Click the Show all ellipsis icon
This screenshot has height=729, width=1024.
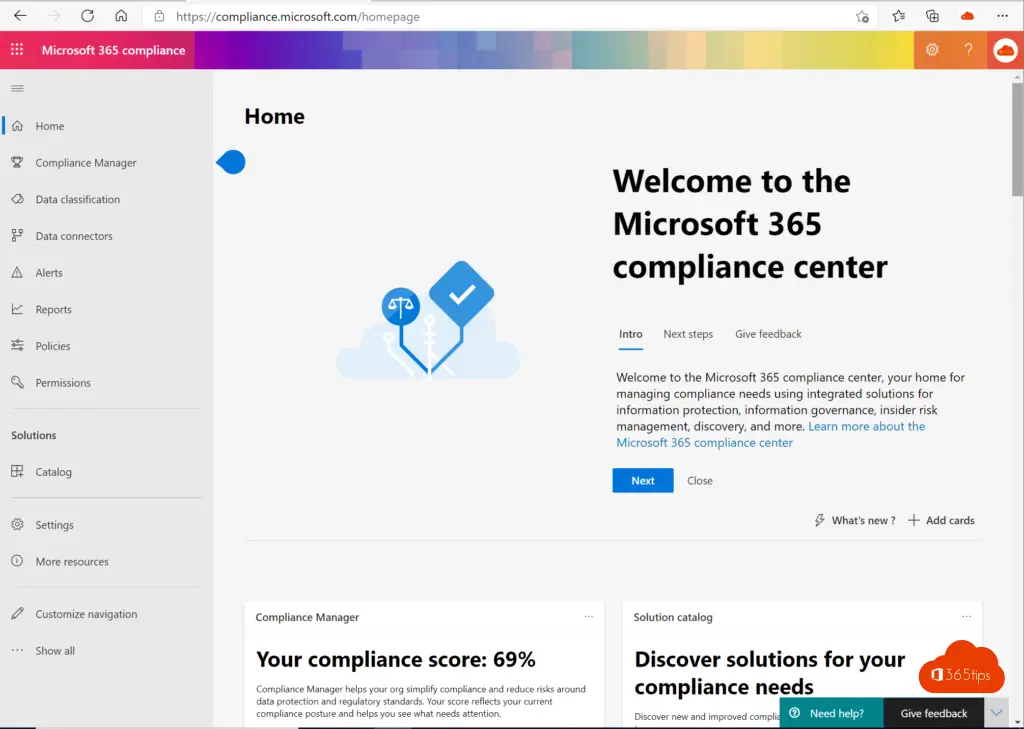(x=18, y=650)
